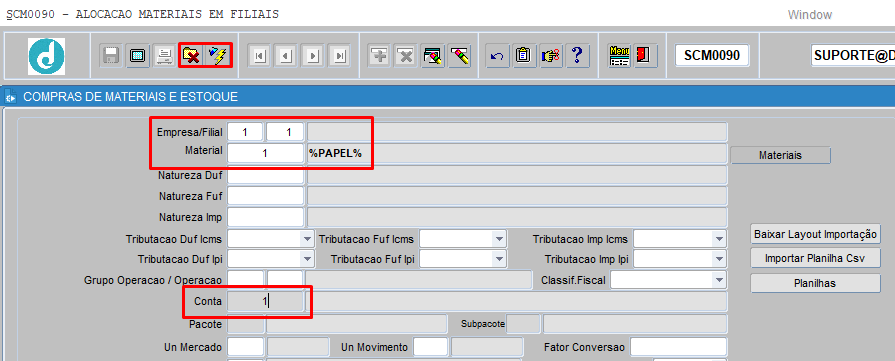Run query with the lightning icon
Viewport: 895px width, 361px height.
(x=217, y=56)
